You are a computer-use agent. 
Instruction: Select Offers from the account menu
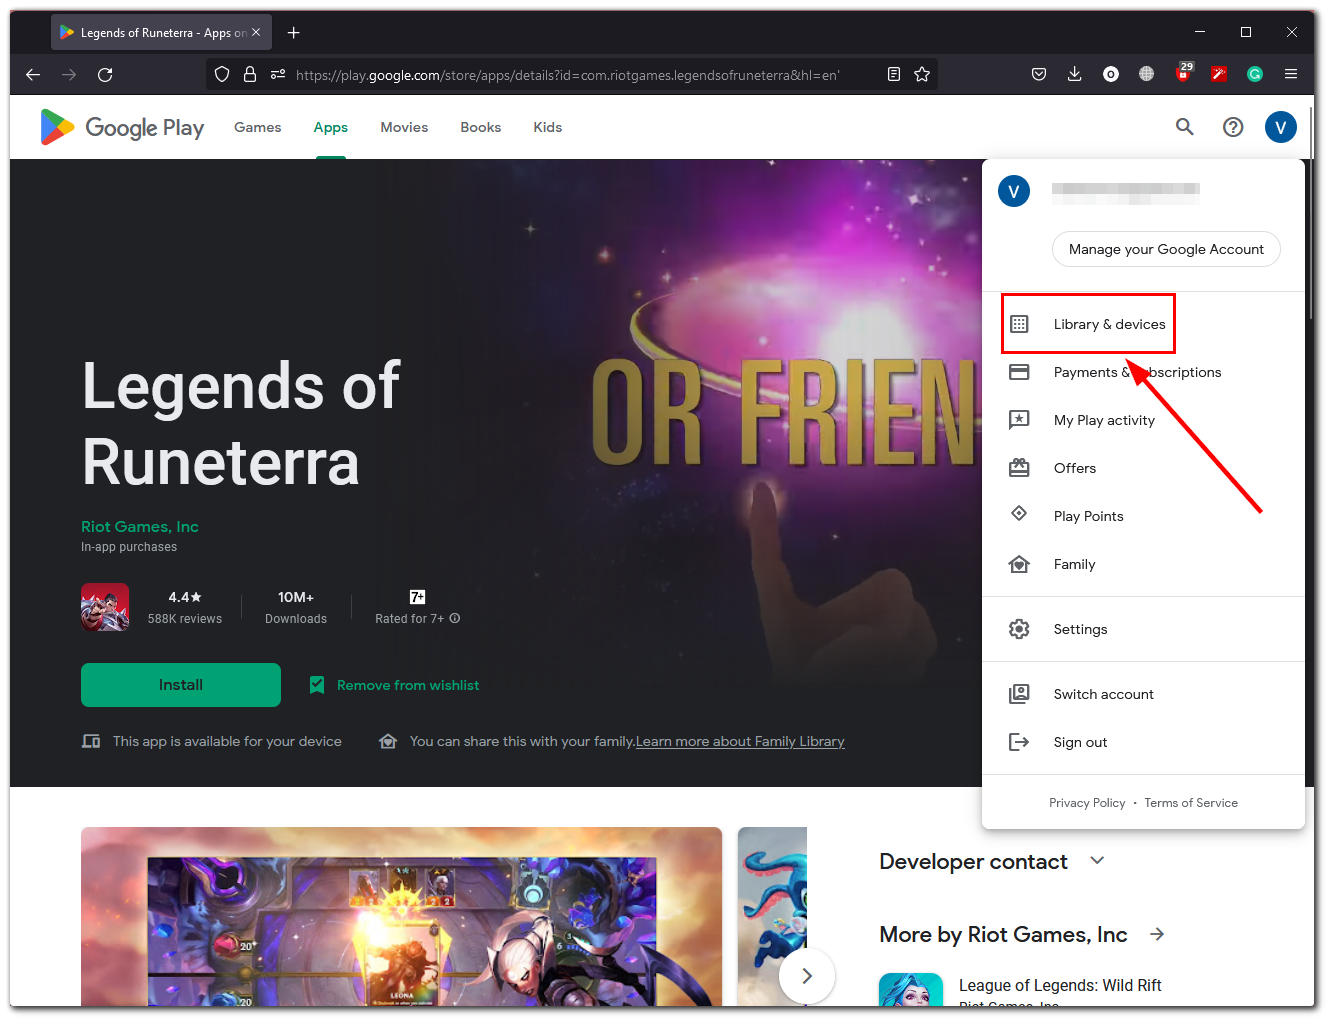tap(1143, 468)
